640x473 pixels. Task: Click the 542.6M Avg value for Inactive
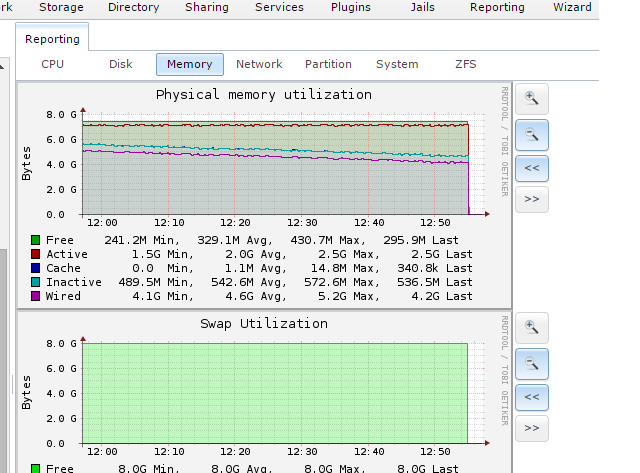[x=249, y=282]
